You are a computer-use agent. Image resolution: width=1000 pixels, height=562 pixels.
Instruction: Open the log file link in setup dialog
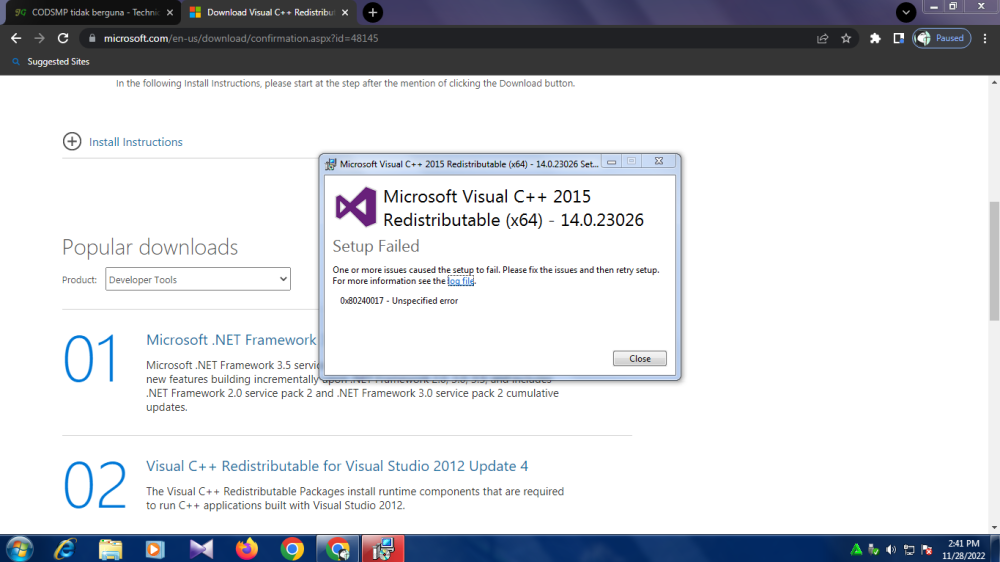point(460,281)
